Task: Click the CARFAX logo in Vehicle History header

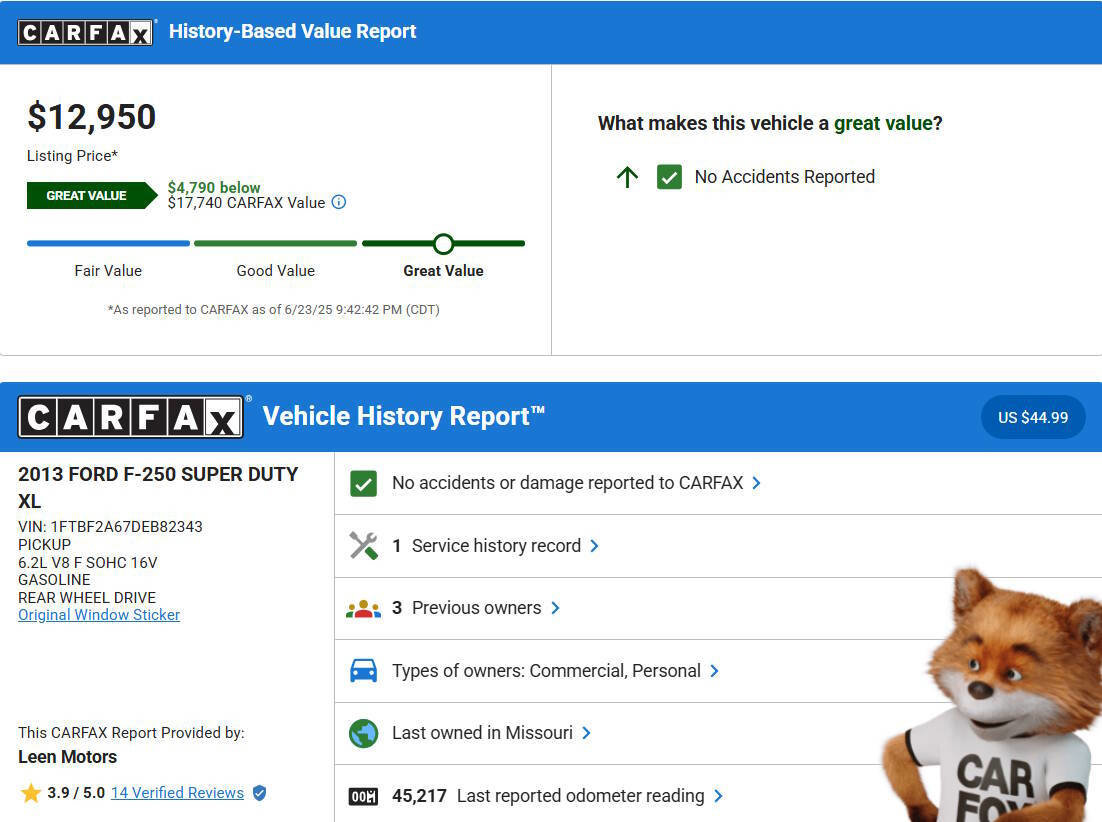Action: click(x=130, y=417)
